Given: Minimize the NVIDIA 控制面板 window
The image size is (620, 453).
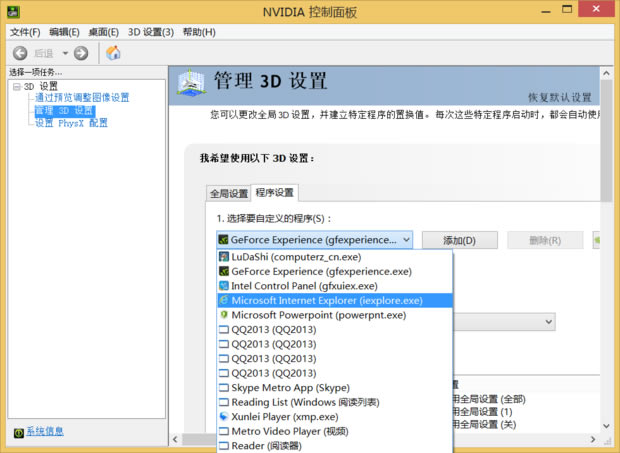Looking at the screenshot, I should click(546, 10).
